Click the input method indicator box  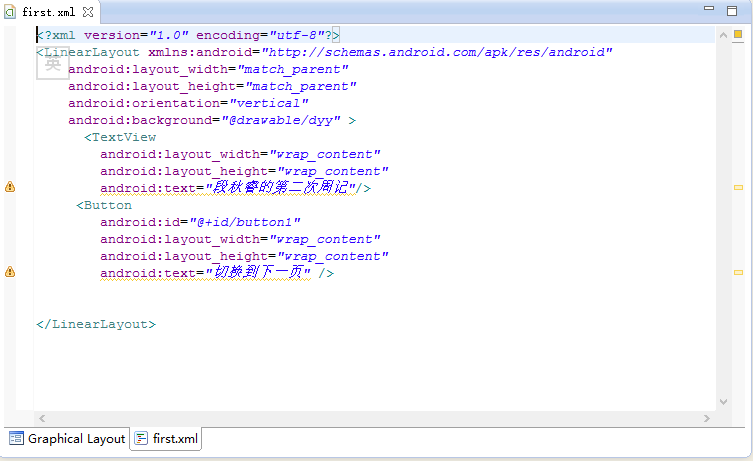[53, 63]
